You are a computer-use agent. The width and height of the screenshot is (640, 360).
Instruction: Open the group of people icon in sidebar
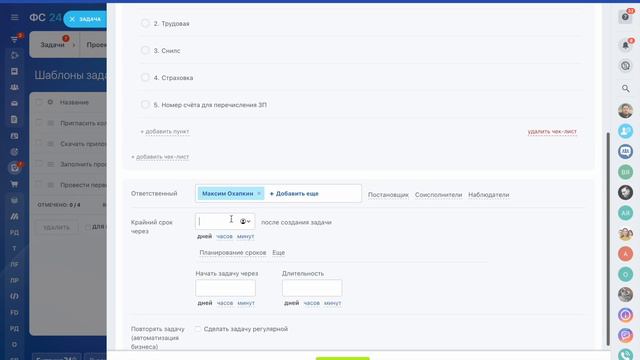click(x=14, y=87)
